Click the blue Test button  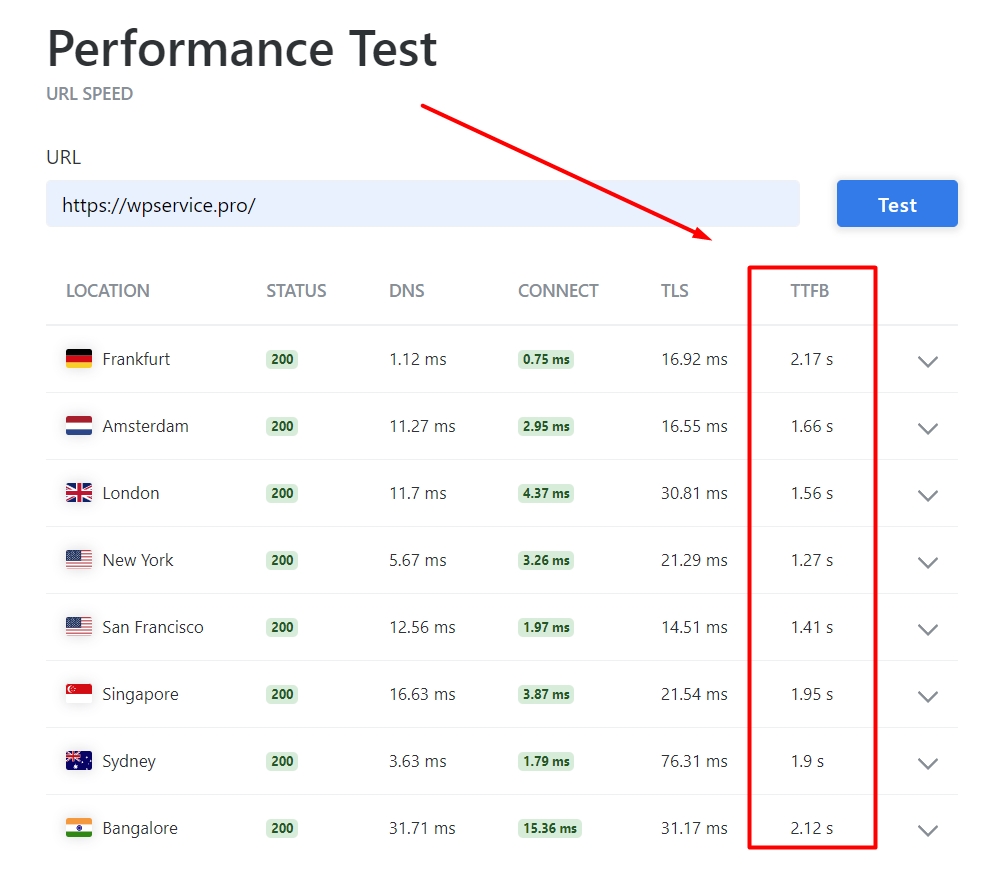tap(897, 203)
